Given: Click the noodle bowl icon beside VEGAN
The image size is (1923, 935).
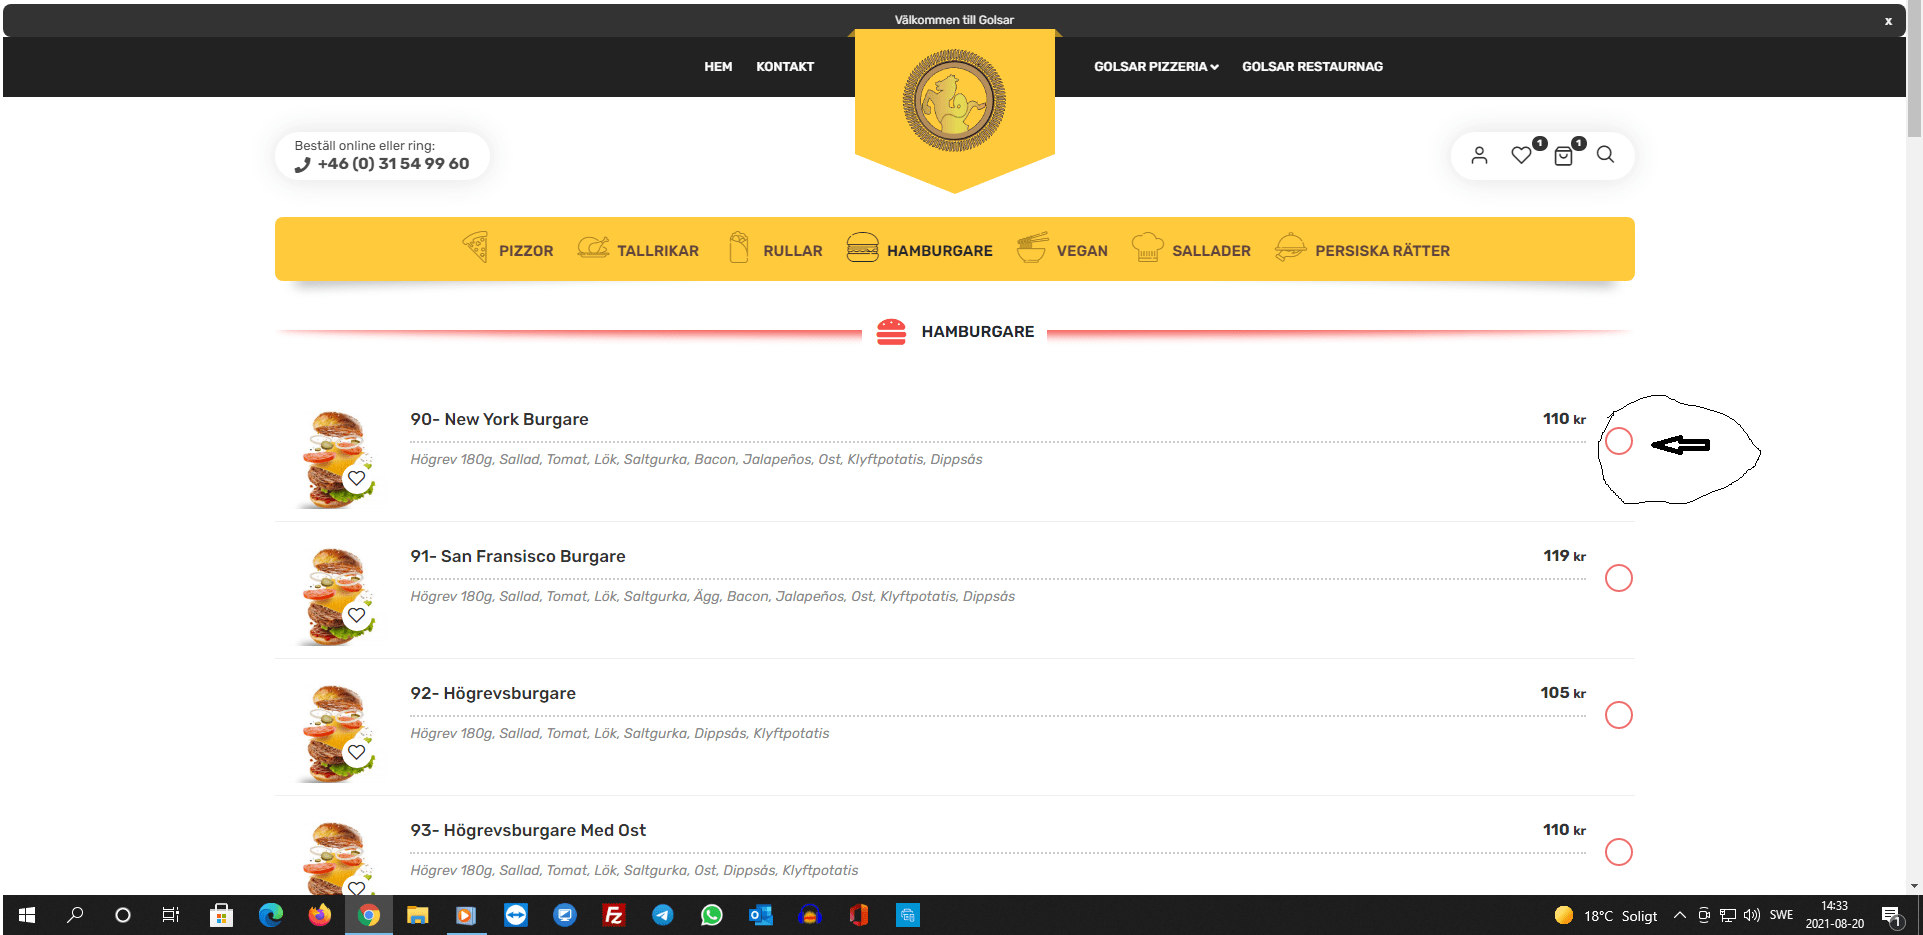Looking at the screenshot, I should tap(1032, 247).
